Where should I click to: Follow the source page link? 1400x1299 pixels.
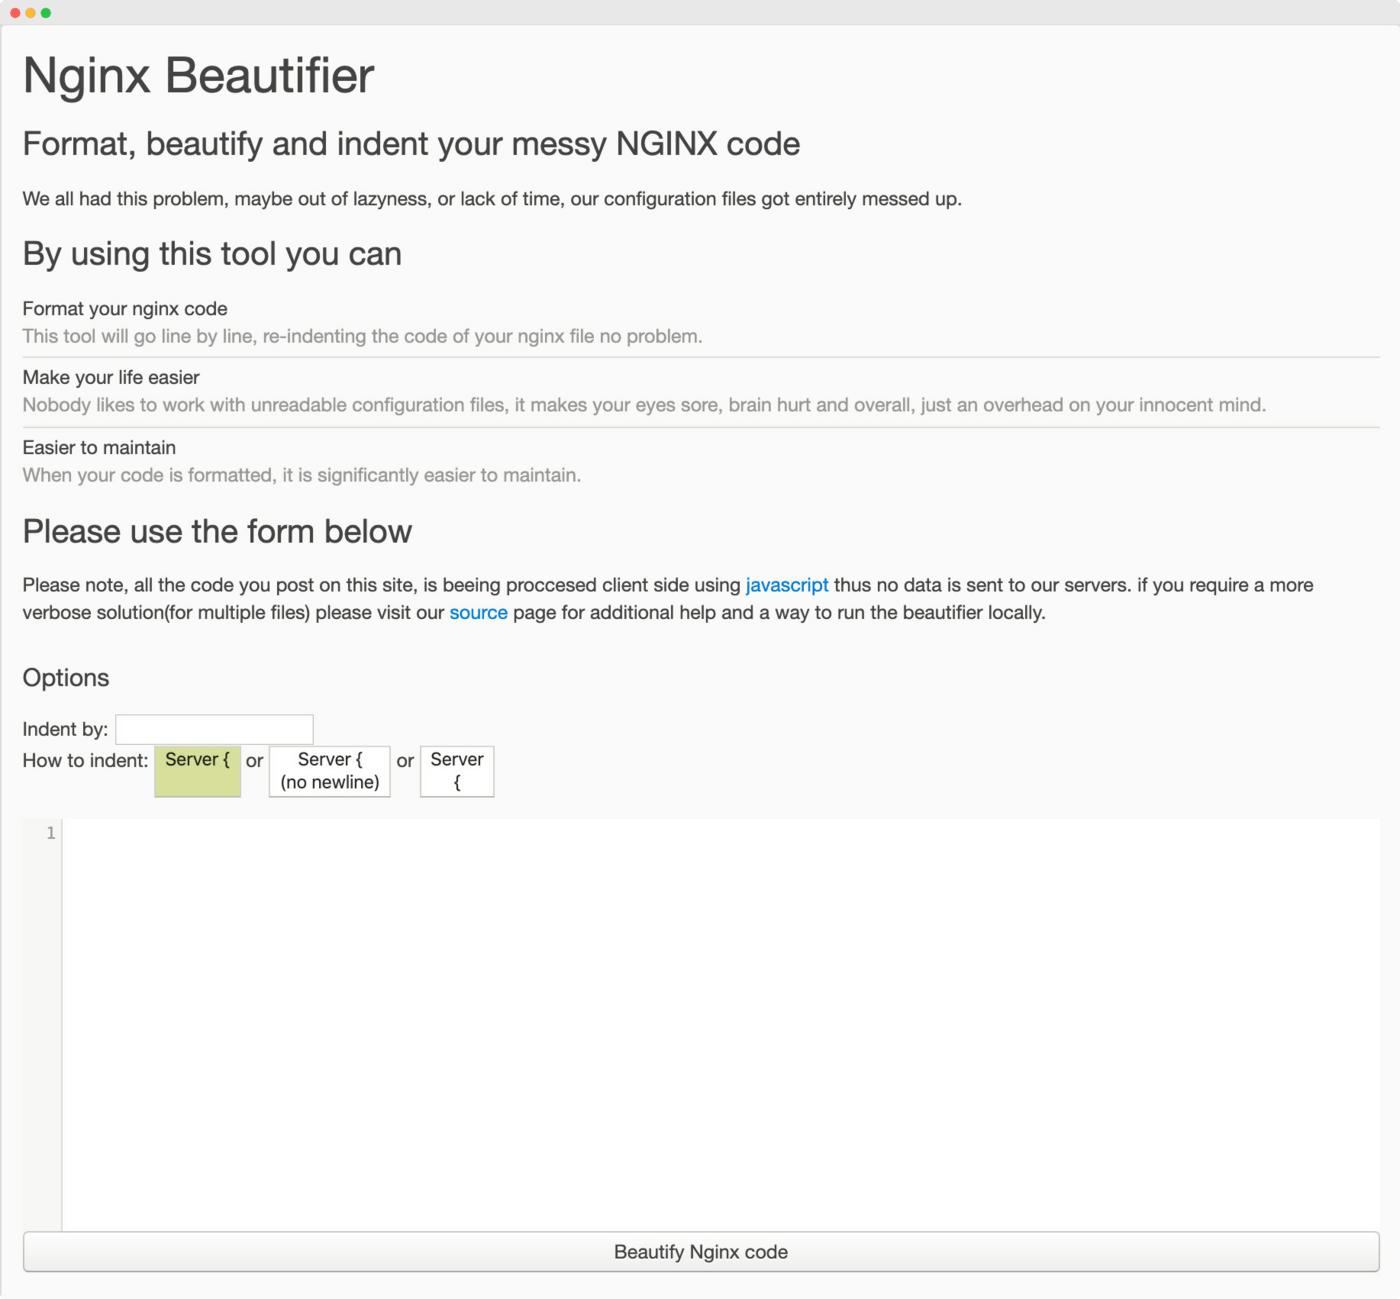pyautogui.click(x=478, y=612)
